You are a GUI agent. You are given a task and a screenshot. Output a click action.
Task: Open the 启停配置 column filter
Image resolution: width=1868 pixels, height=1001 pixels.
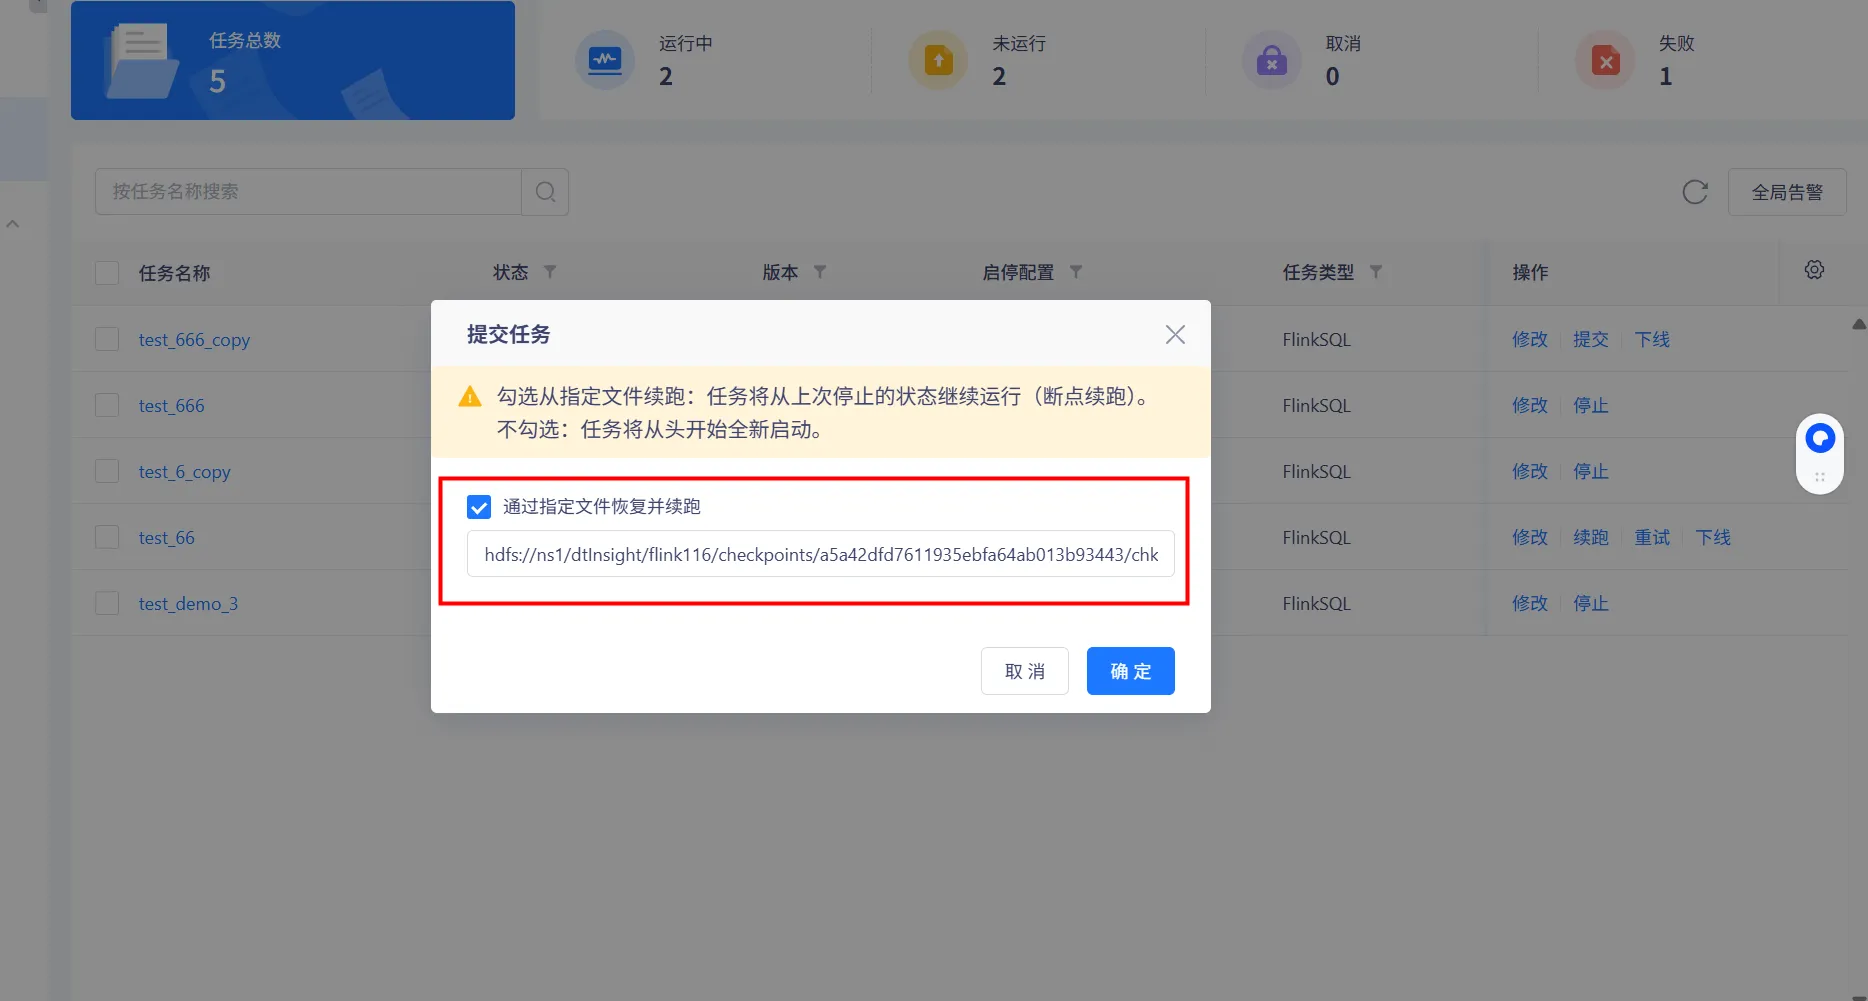[x=1076, y=272]
